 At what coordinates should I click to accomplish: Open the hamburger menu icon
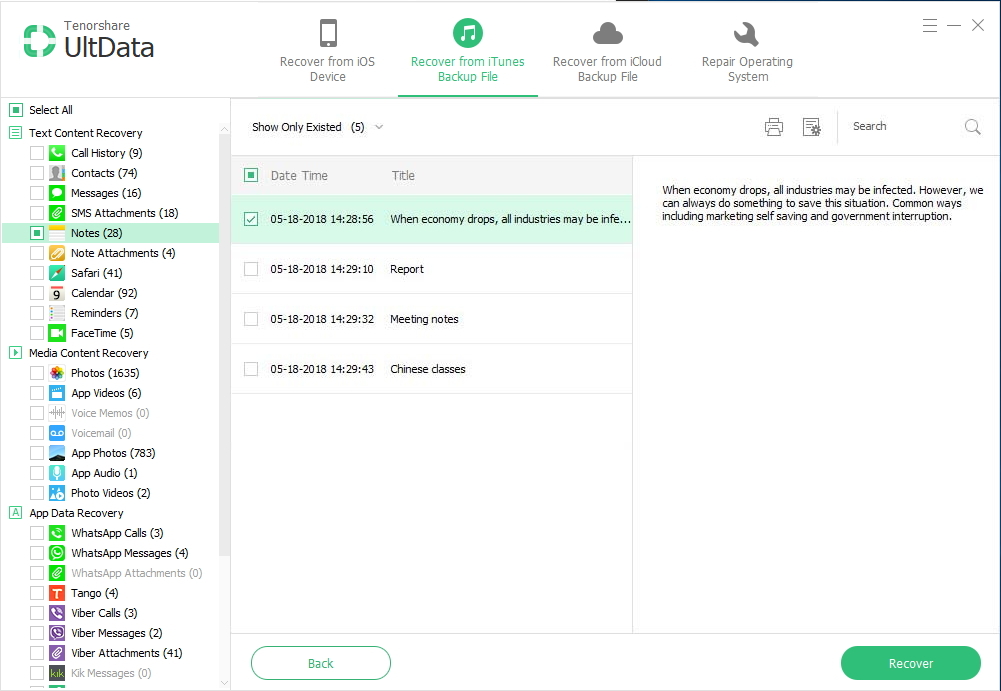click(x=930, y=25)
